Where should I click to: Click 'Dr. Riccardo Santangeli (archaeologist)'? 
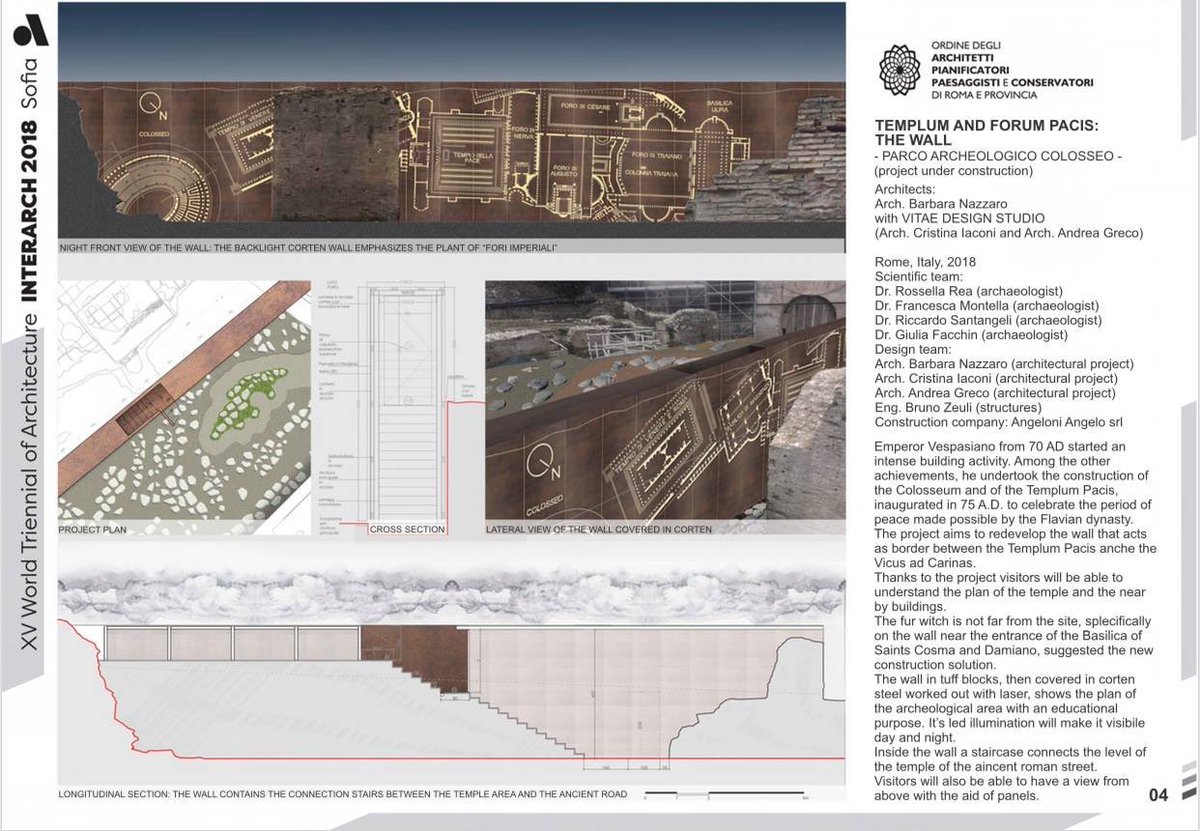(988, 320)
